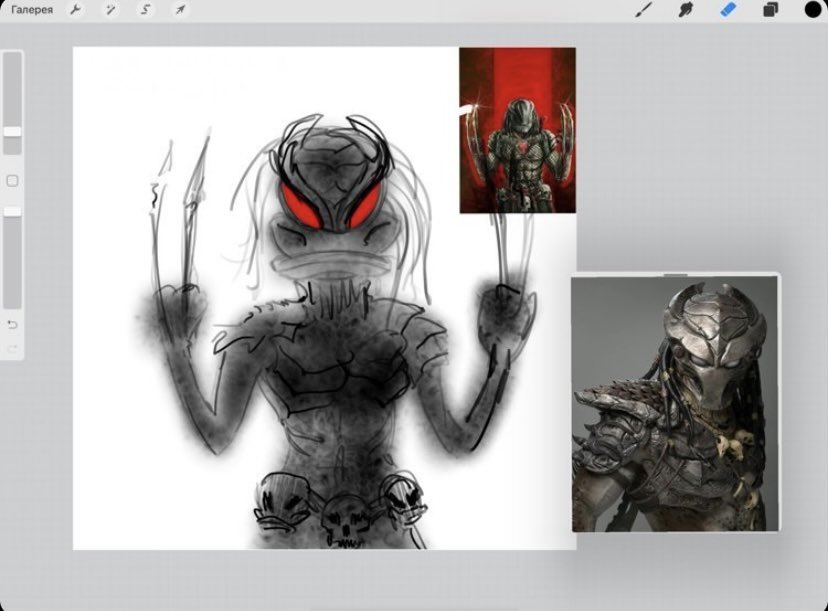The image size is (828, 611).
Task: Open the black color picker circle
Action: (x=813, y=10)
